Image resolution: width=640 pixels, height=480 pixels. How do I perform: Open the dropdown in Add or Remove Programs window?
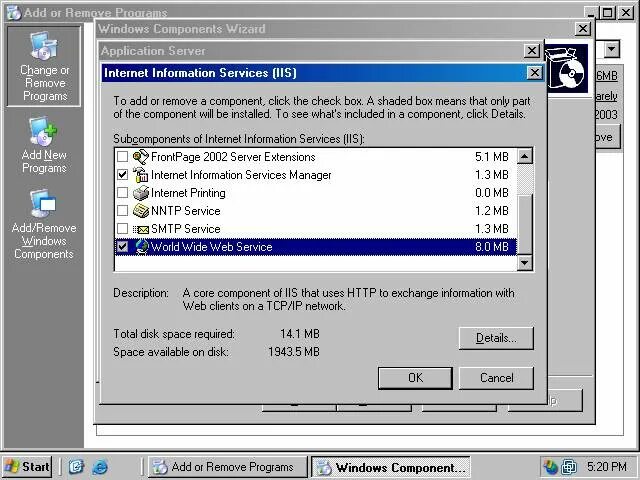click(611, 49)
